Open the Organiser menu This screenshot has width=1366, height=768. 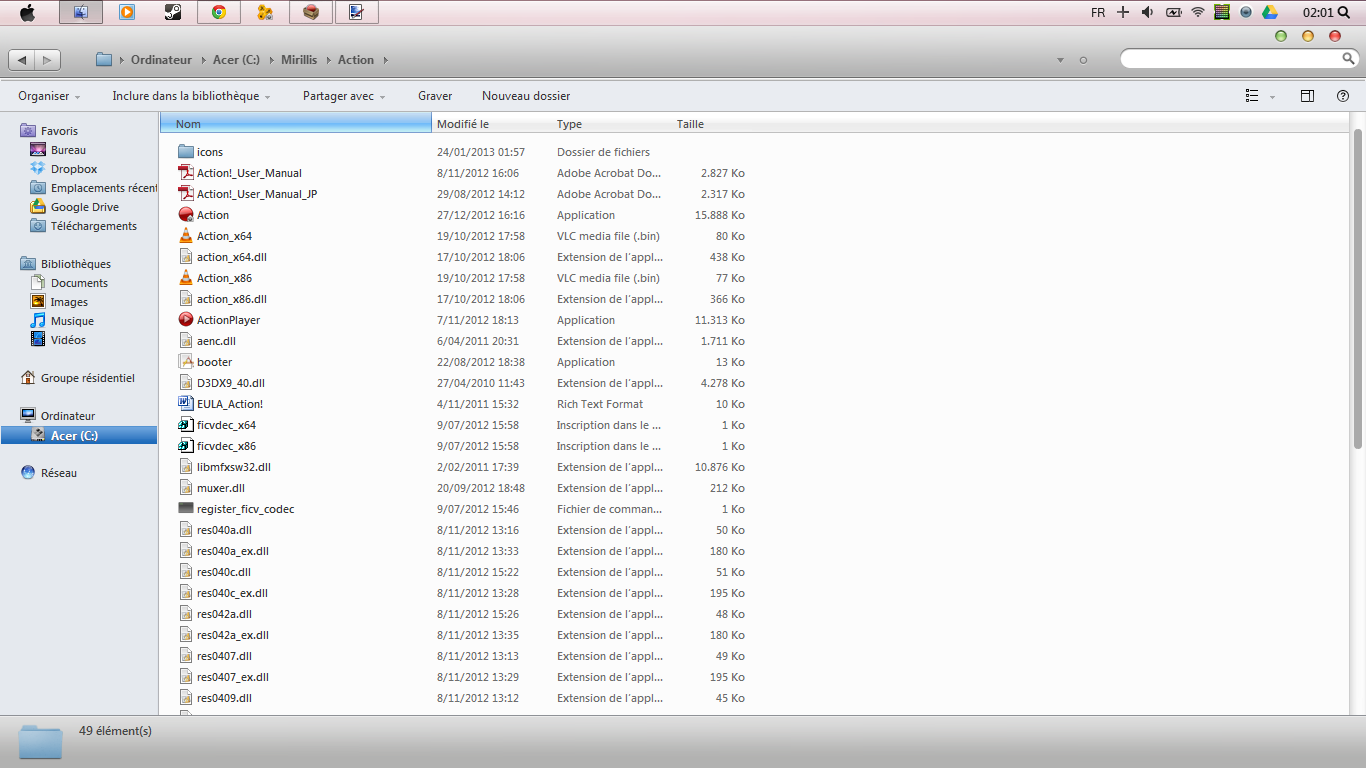[x=49, y=96]
